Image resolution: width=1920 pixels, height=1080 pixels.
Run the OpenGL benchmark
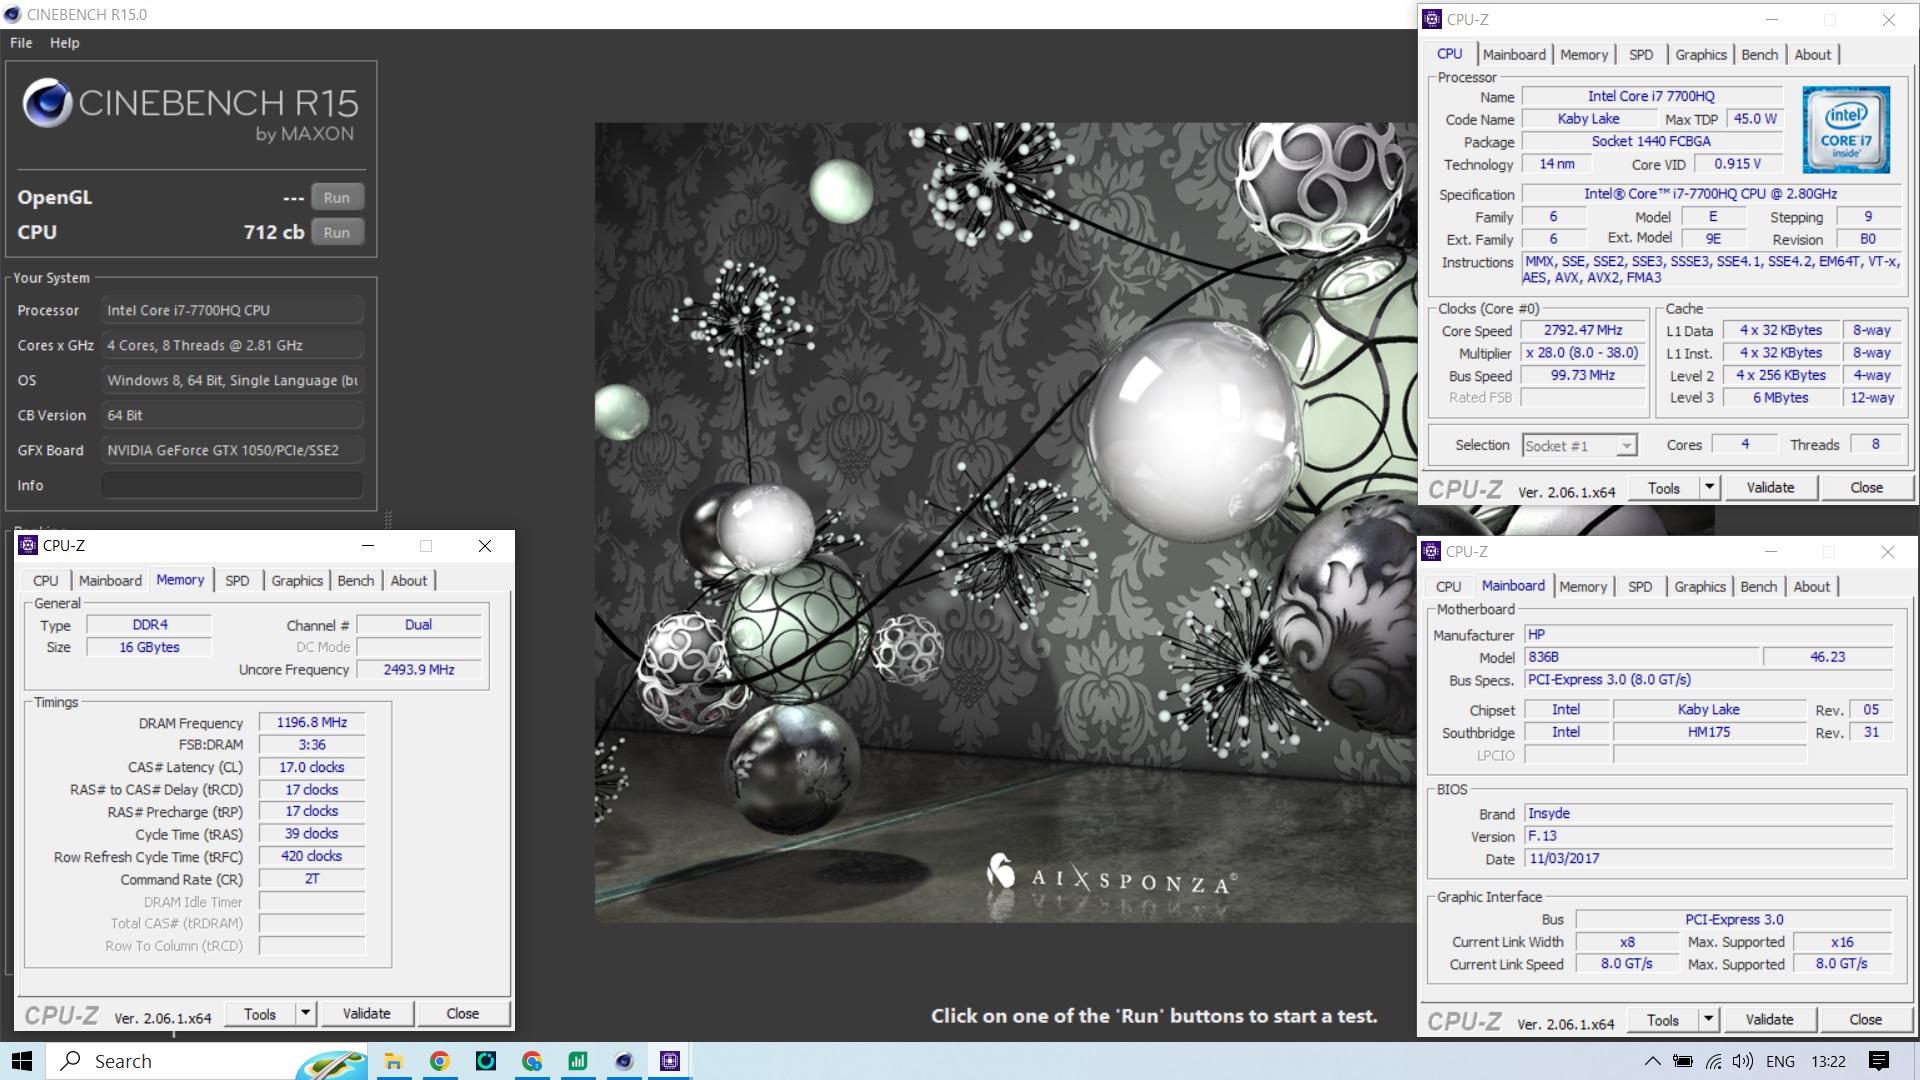[x=337, y=197]
